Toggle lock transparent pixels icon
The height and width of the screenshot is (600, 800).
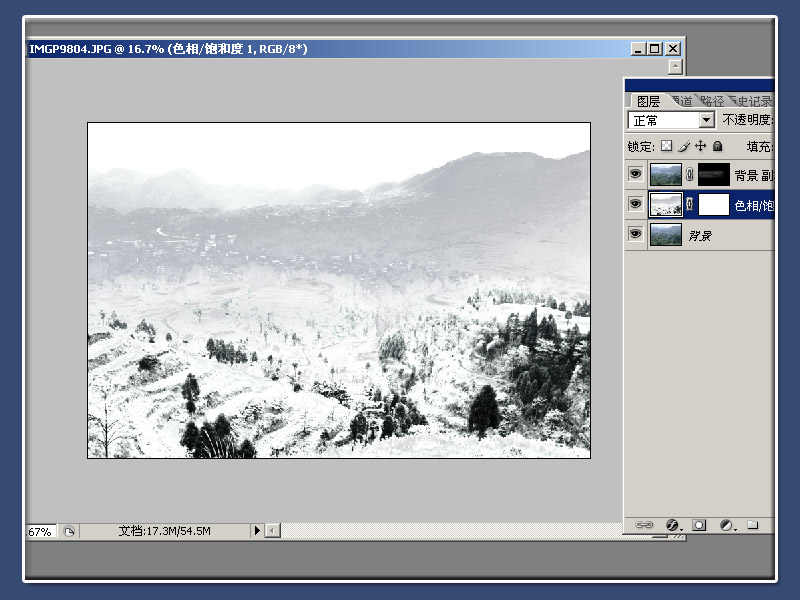pos(666,146)
